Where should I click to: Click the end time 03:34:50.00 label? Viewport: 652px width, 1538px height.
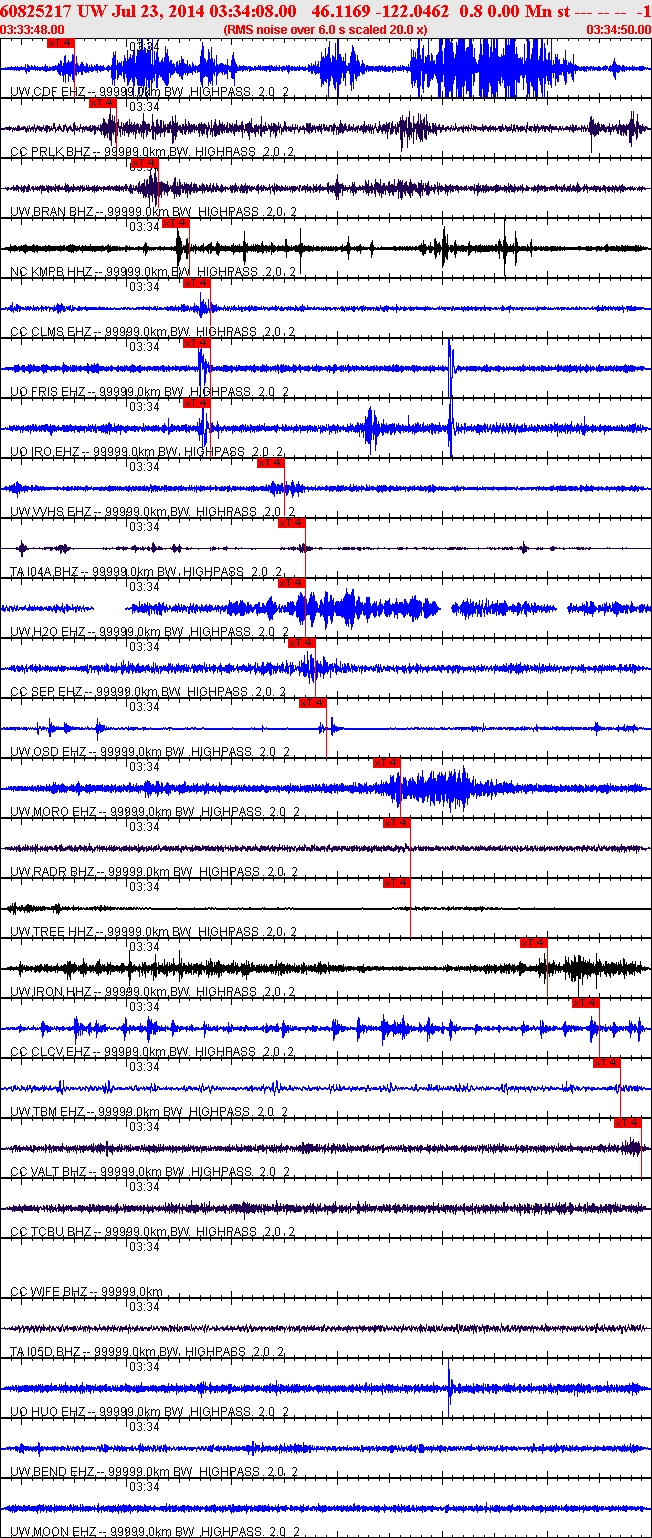(x=619, y=30)
